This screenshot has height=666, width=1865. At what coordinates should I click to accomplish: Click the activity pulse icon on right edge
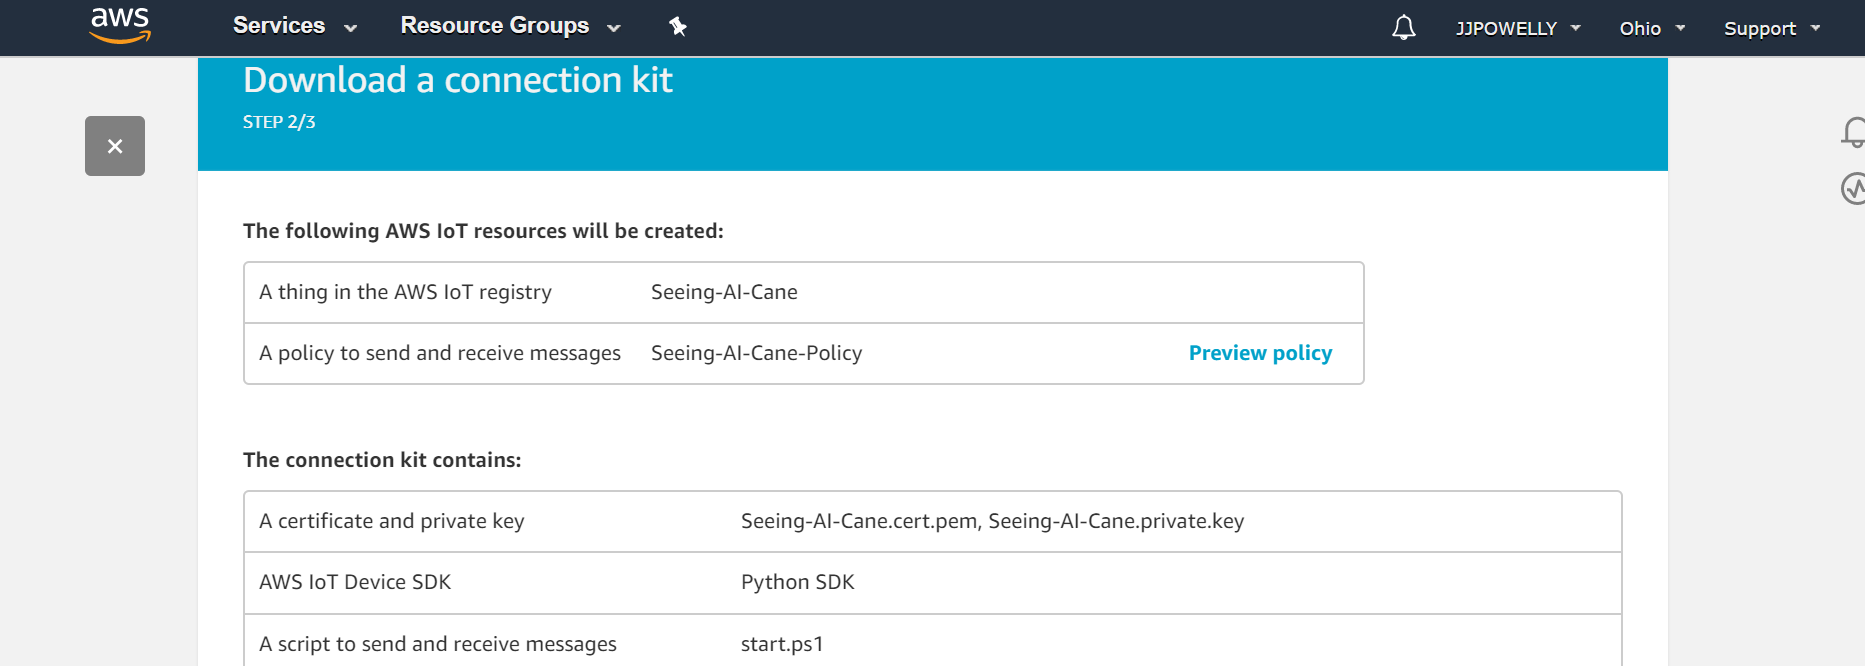pyautogui.click(x=1853, y=188)
